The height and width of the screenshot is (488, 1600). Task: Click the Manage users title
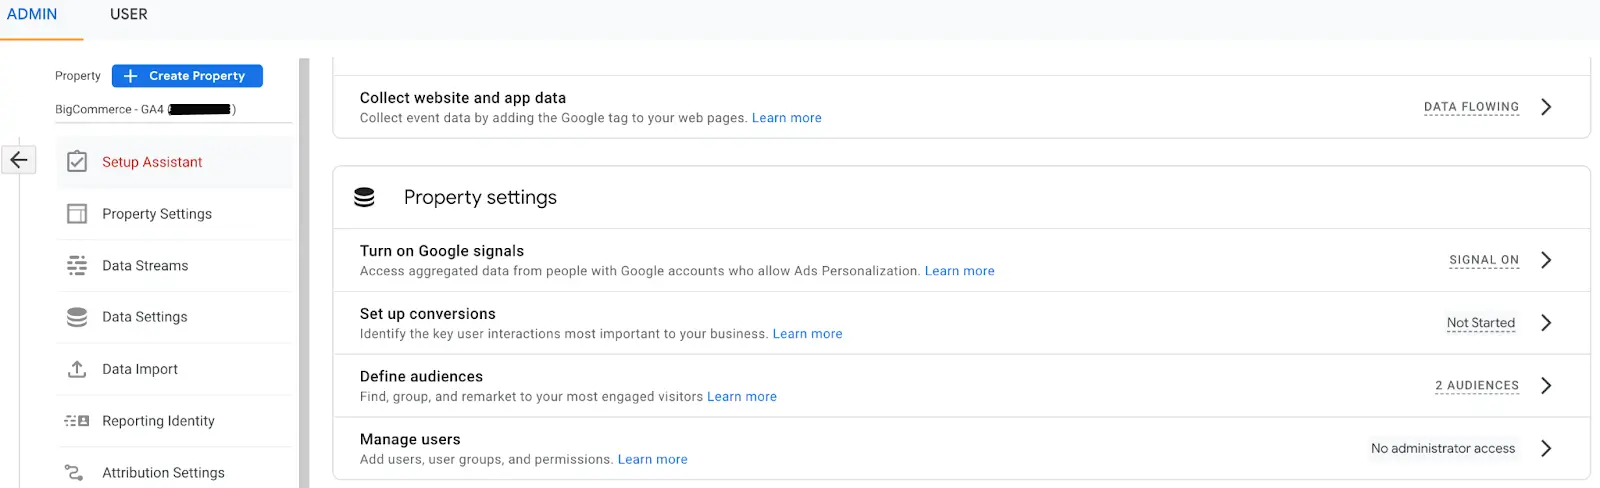pos(410,440)
